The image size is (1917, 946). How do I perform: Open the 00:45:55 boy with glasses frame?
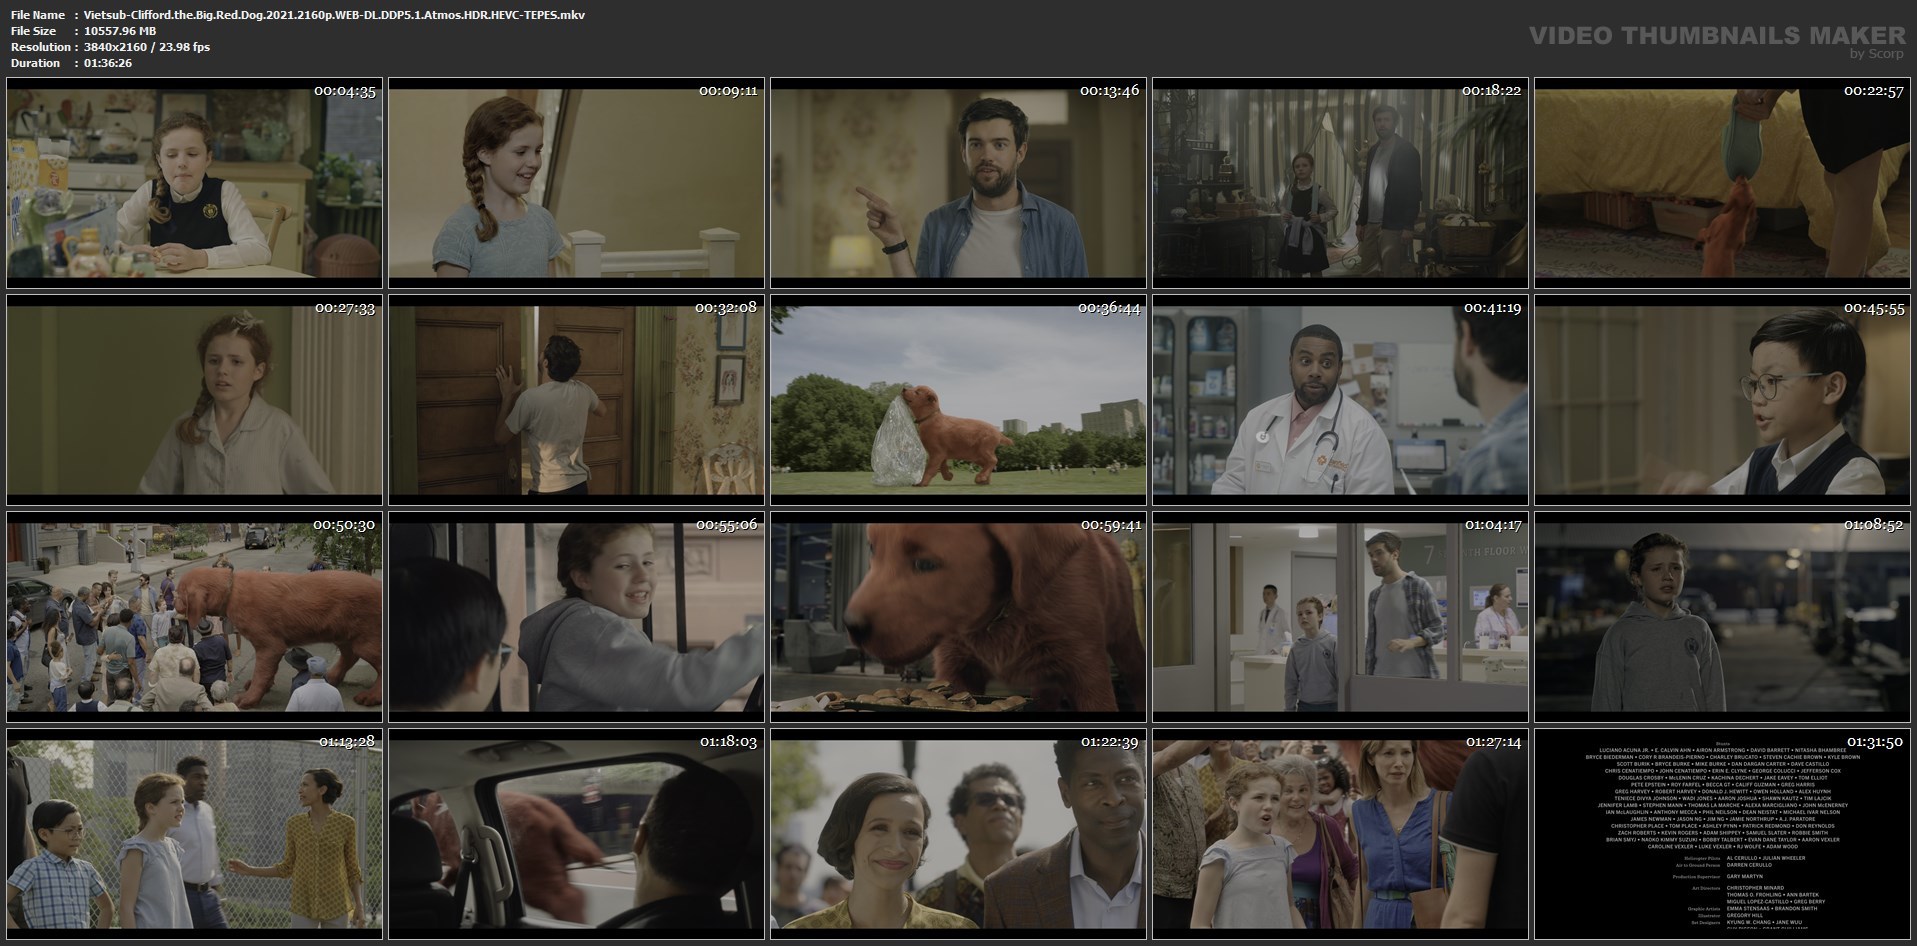click(x=1722, y=400)
